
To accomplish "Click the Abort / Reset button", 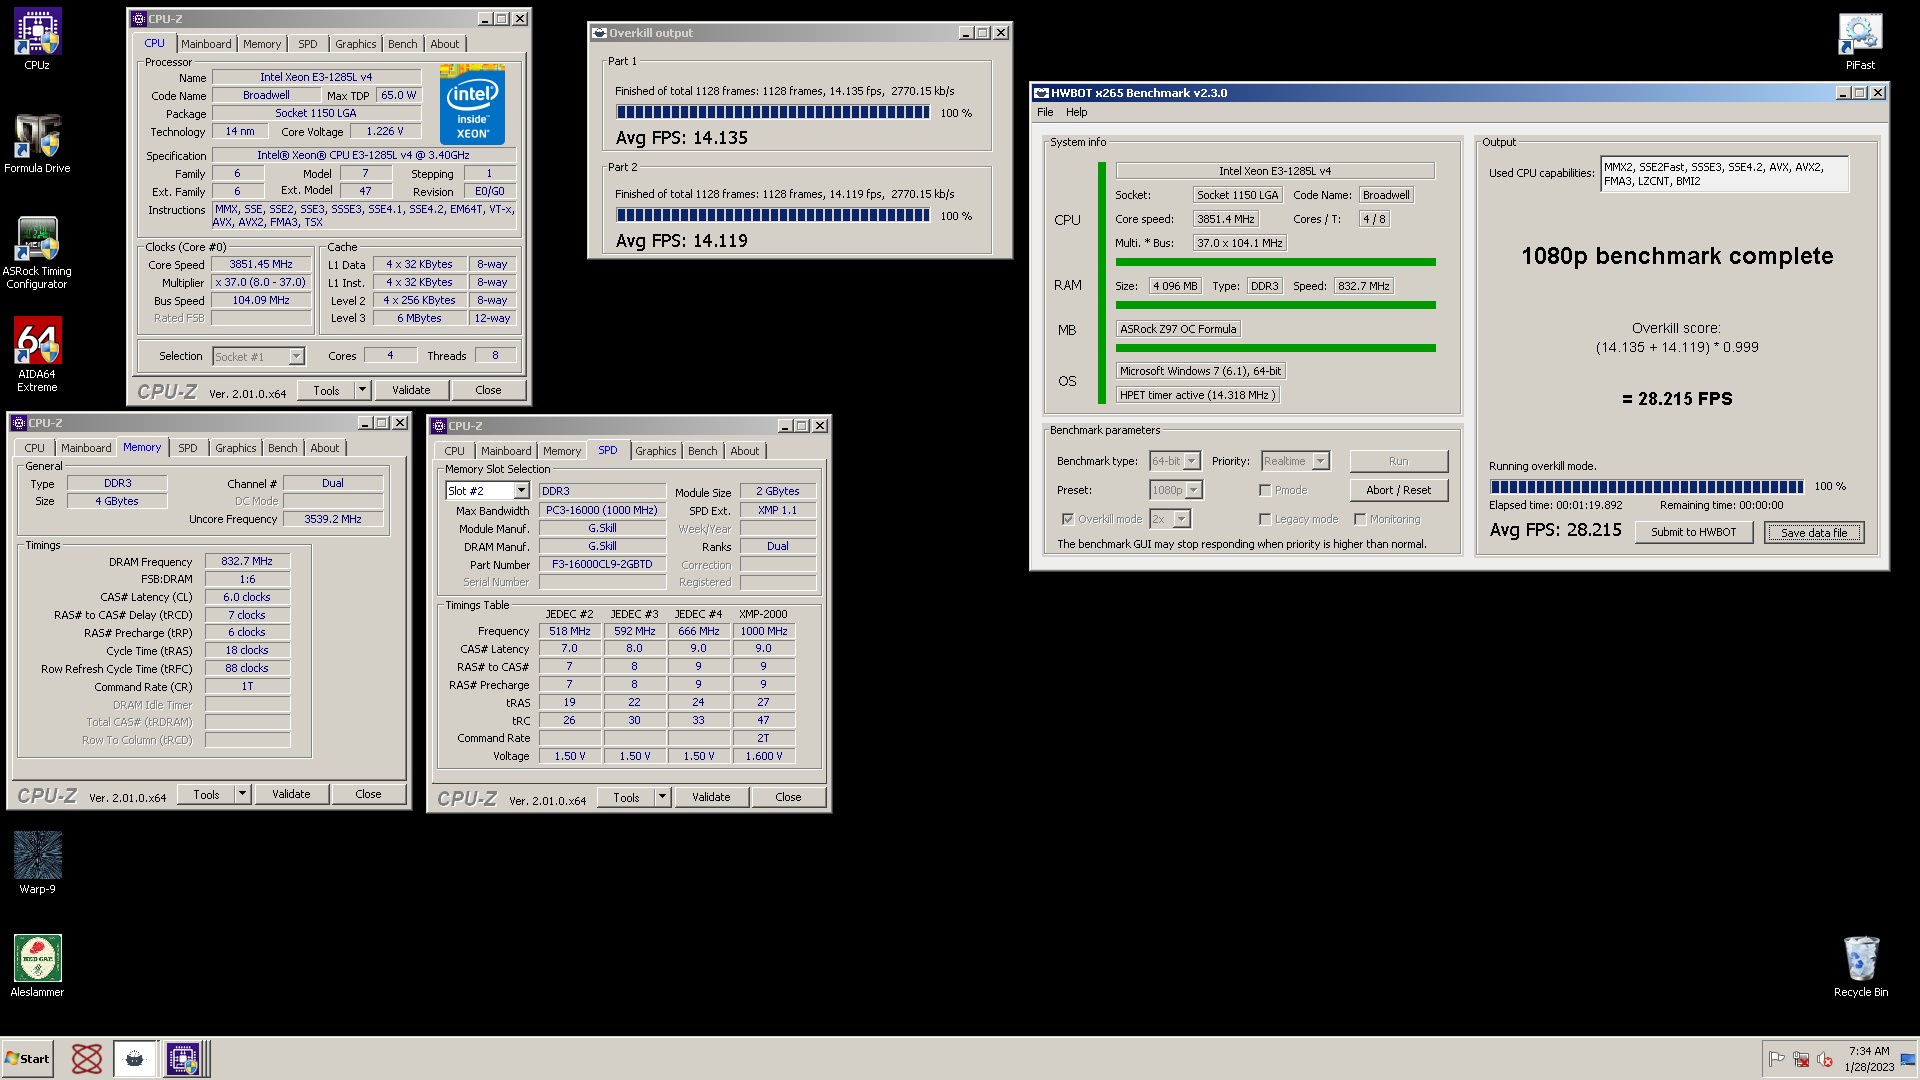I will click(1398, 490).
